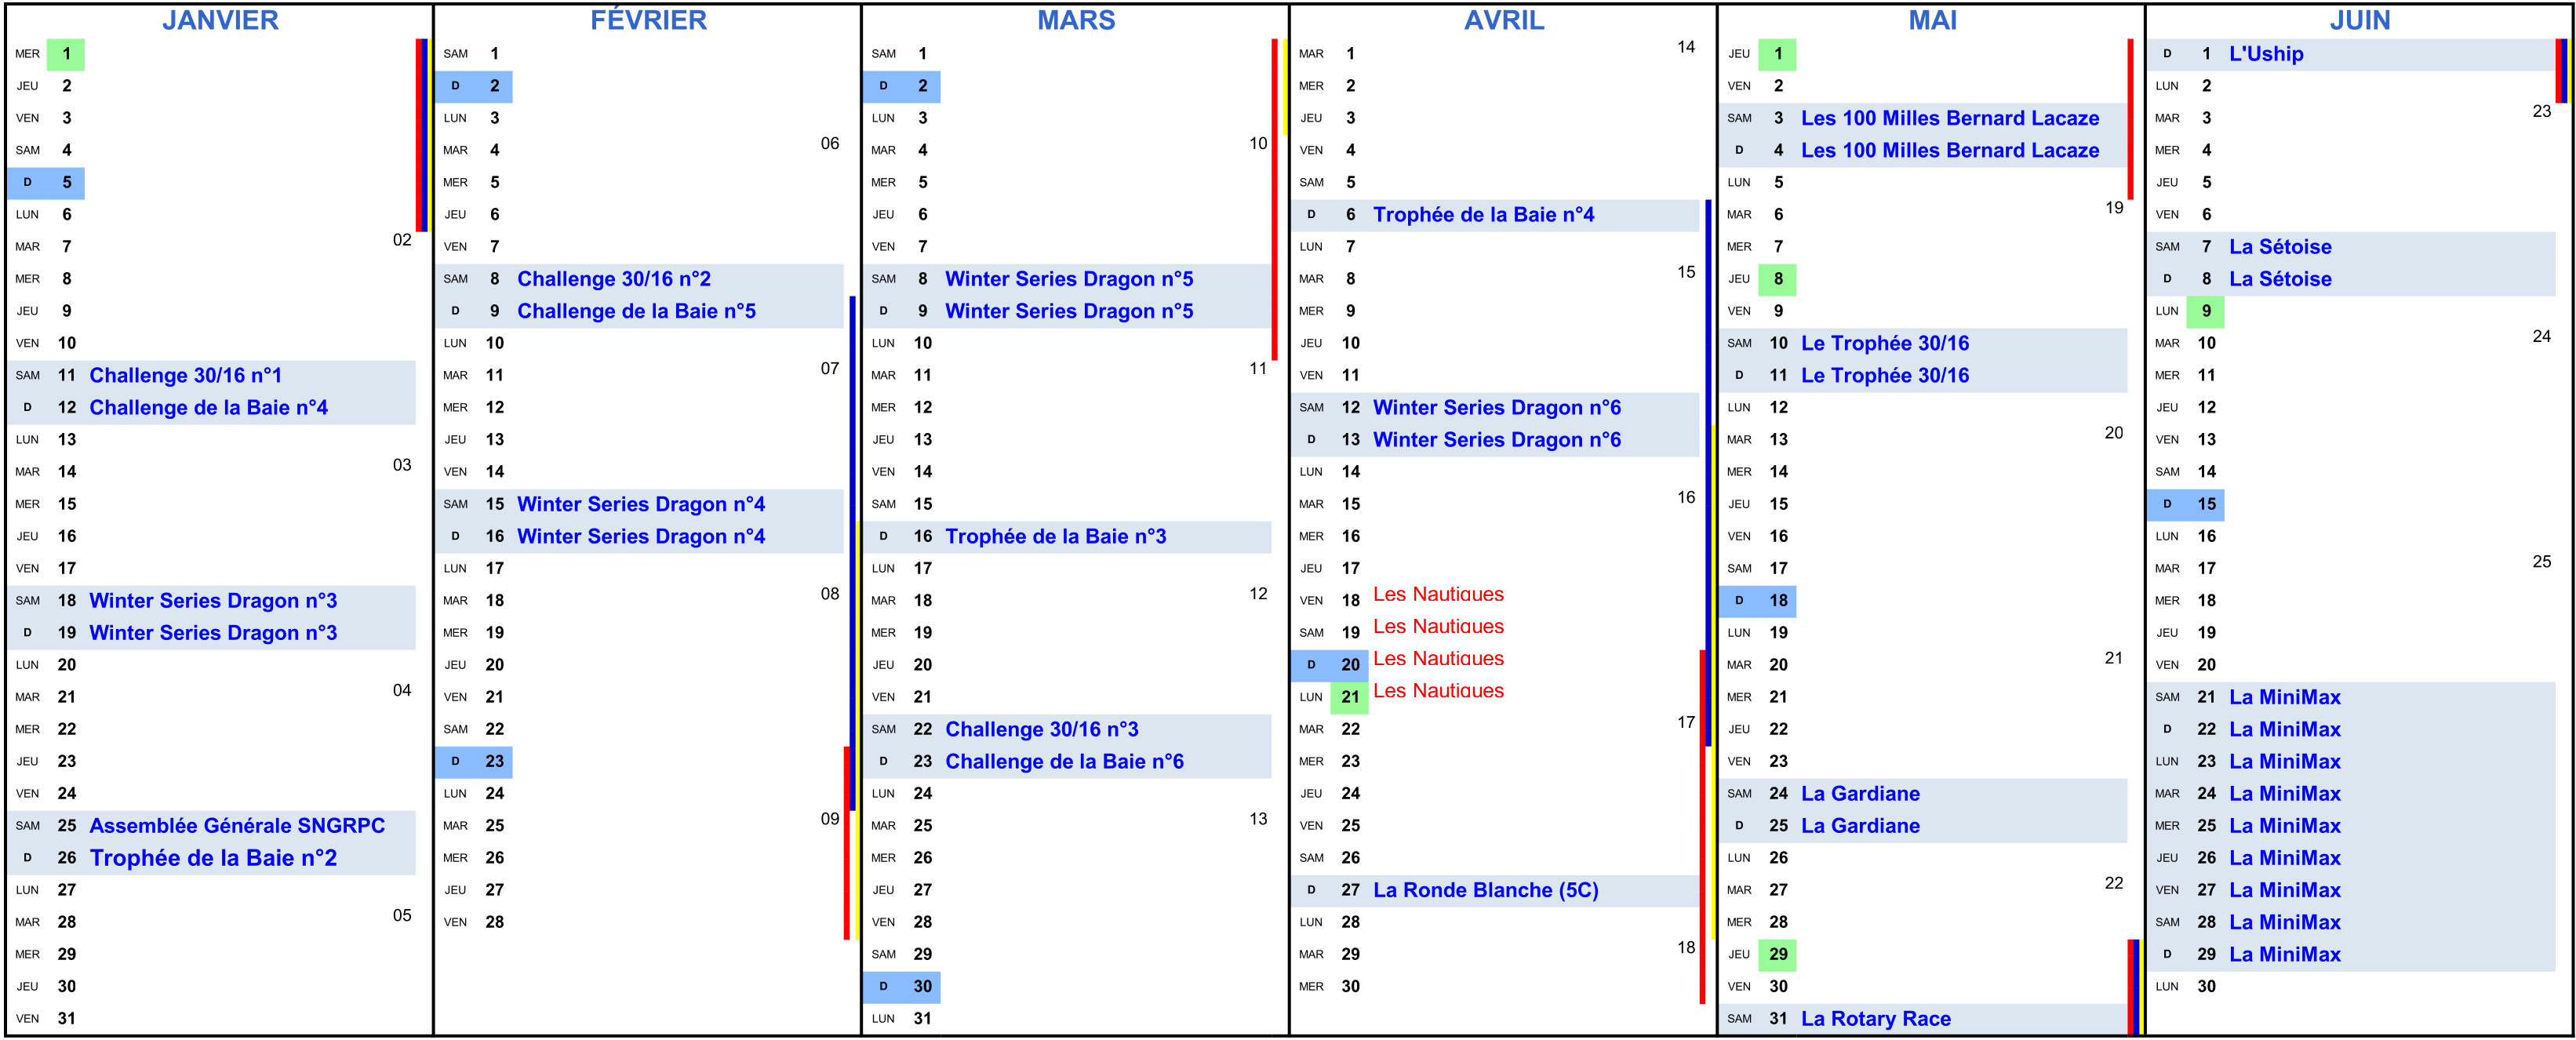Select Trophée de la Baie n°2 entry

(x=213, y=858)
